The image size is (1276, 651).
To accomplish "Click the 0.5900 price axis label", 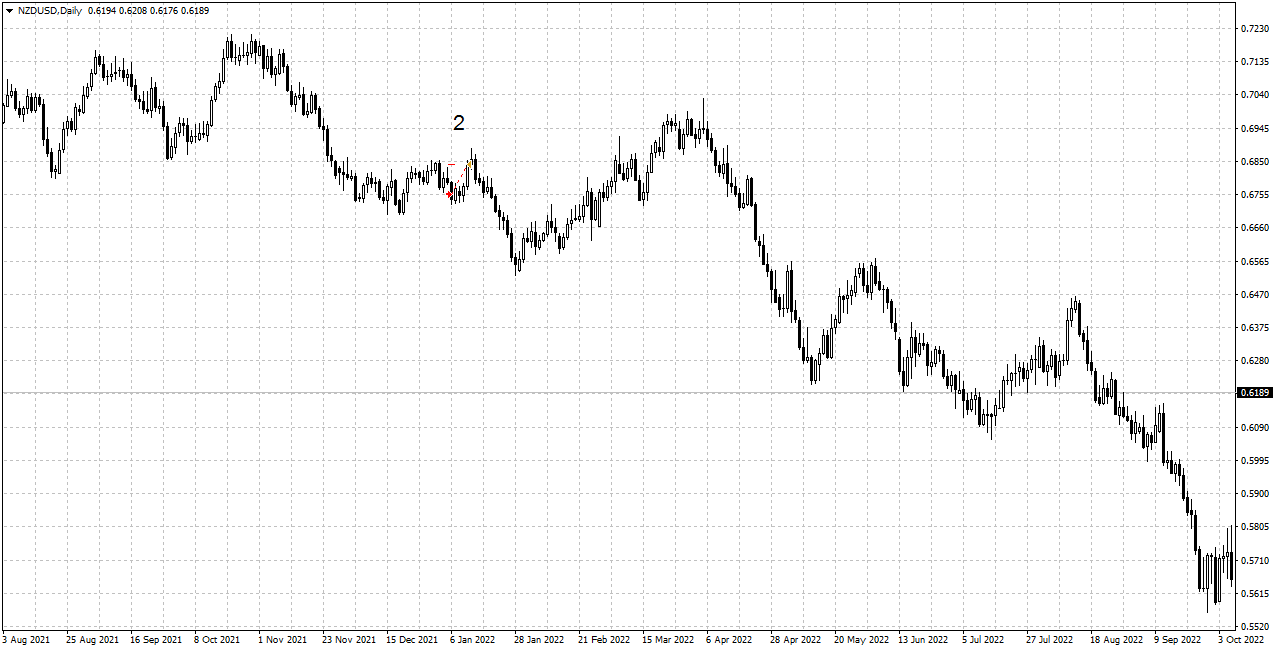I will point(1256,493).
